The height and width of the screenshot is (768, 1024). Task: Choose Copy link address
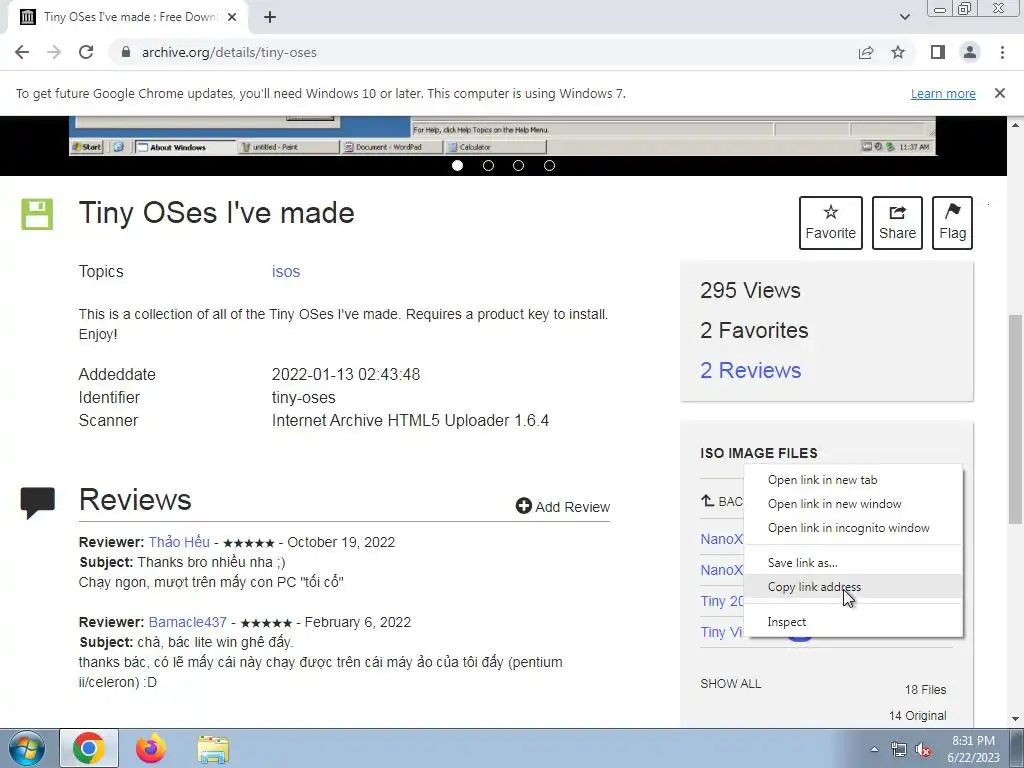click(x=853, y=587)
